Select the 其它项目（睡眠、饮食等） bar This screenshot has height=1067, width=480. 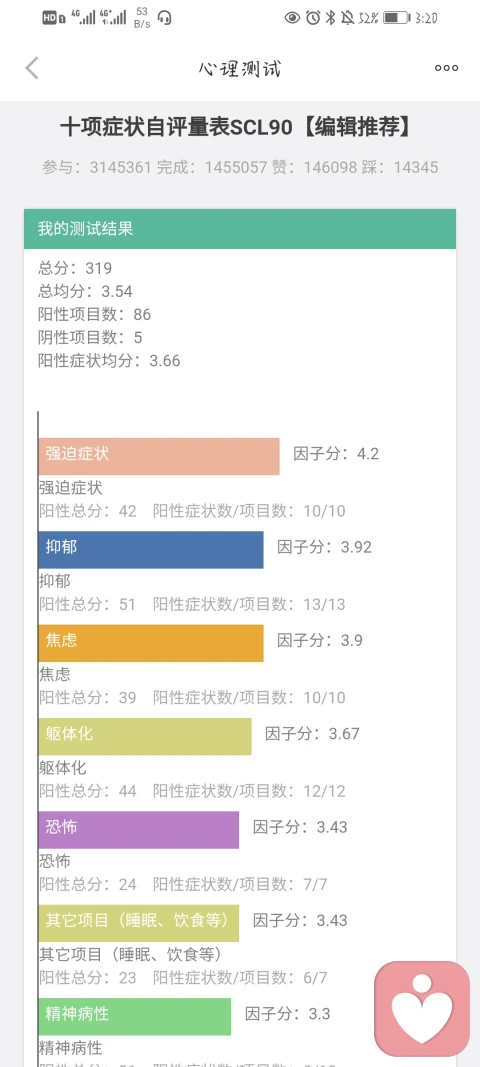(x=139, y=923)
